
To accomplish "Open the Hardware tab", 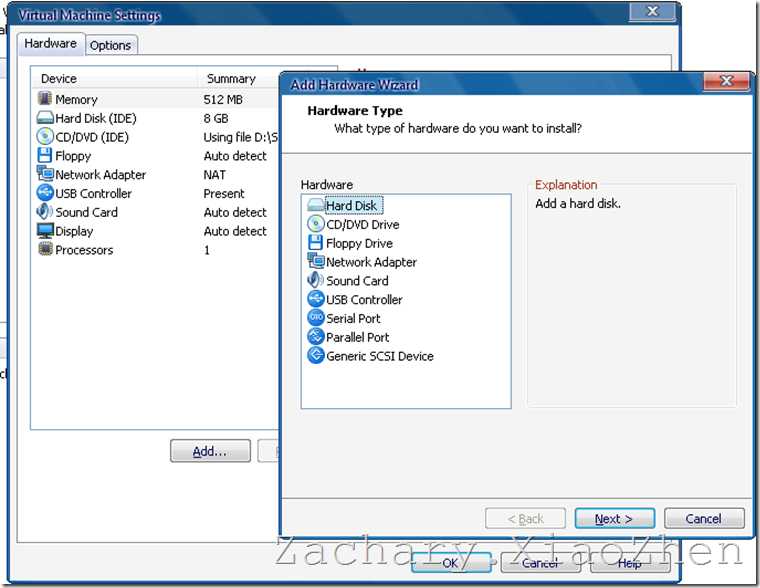I will (x=50, y=44).
